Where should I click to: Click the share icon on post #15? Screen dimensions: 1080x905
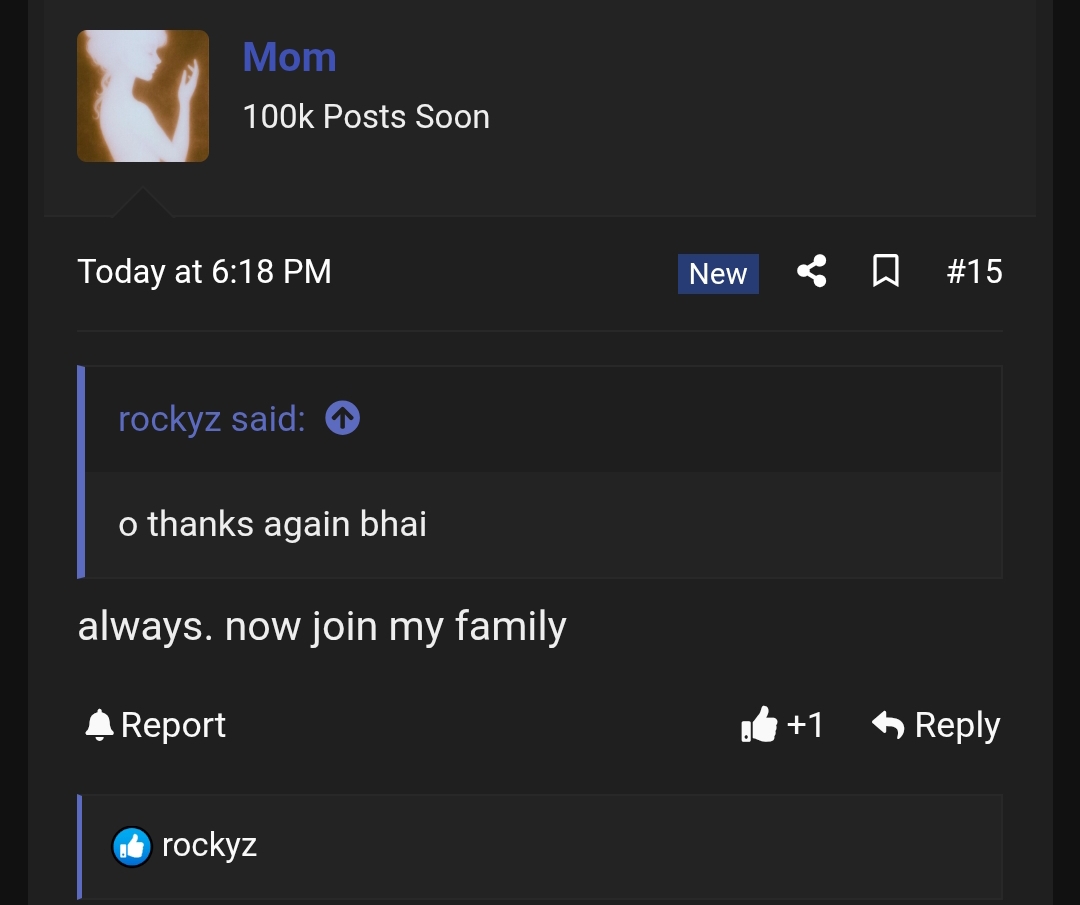tap(811, 272)
